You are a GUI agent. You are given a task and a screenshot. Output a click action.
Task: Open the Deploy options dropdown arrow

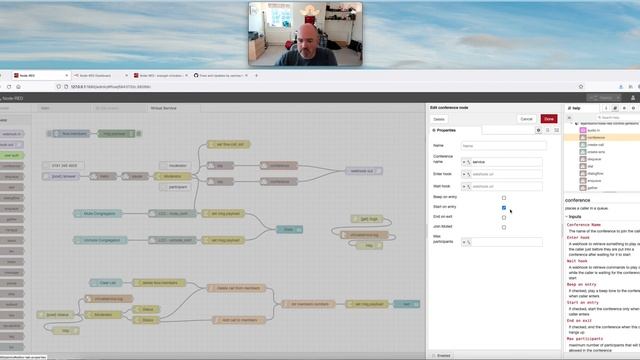(618, 98)
